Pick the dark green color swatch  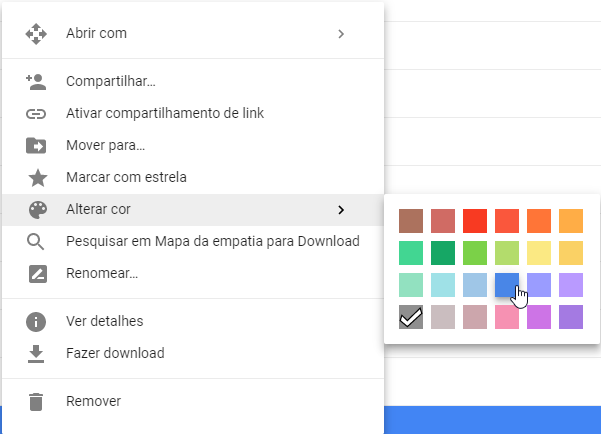click(442, 252)
